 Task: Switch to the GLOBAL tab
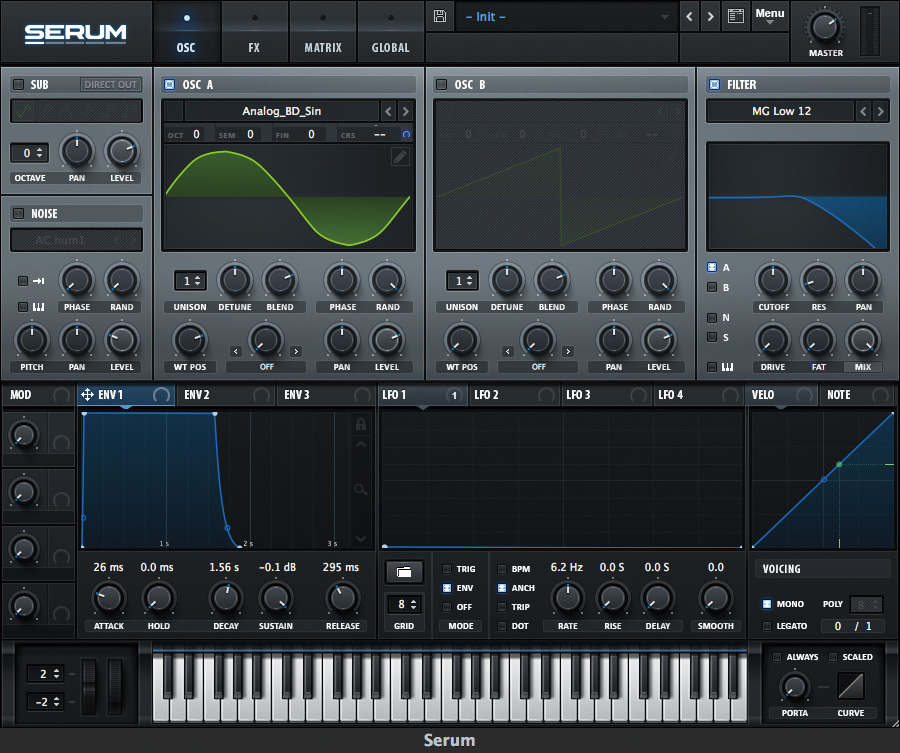[x=391, y=32]
